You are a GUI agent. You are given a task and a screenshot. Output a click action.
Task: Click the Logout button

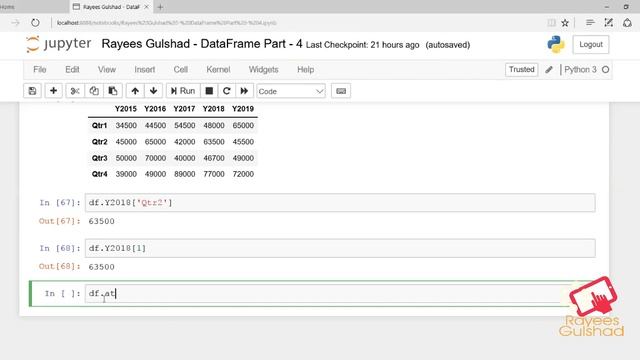pyautogui.click(x=591, y=44)
